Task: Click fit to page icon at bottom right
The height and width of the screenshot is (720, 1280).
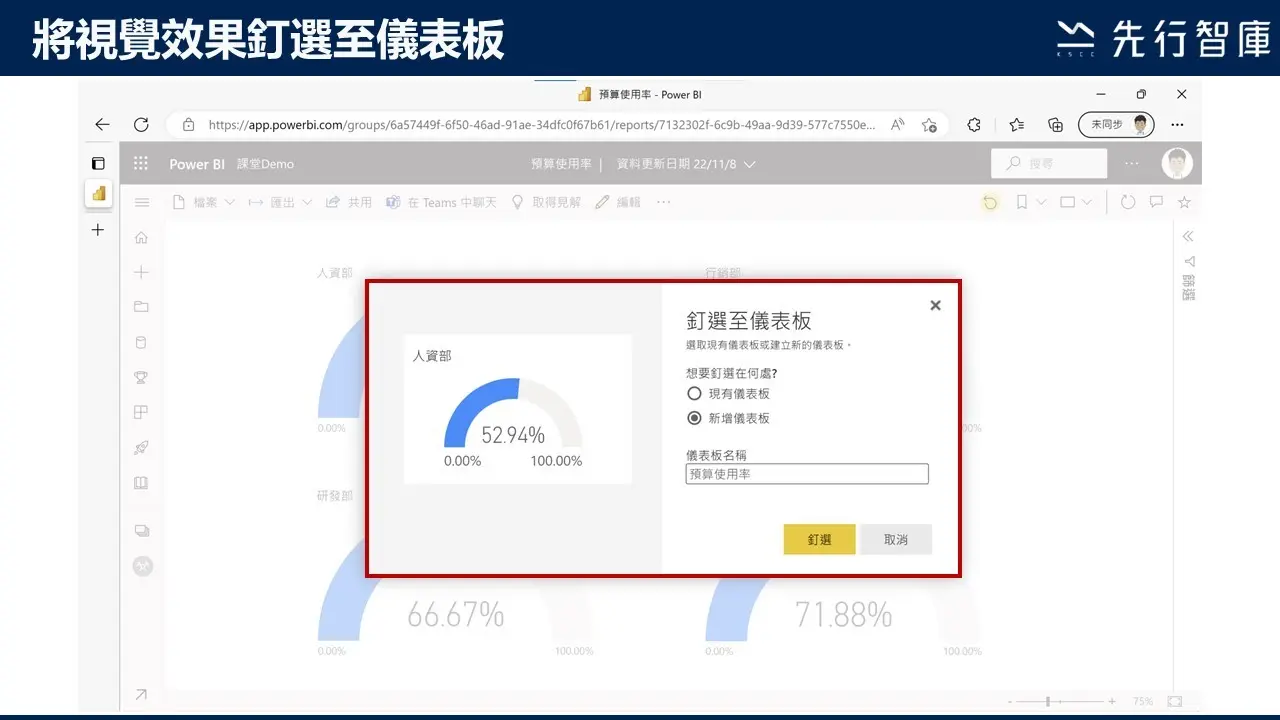Action: (1174, 702)
